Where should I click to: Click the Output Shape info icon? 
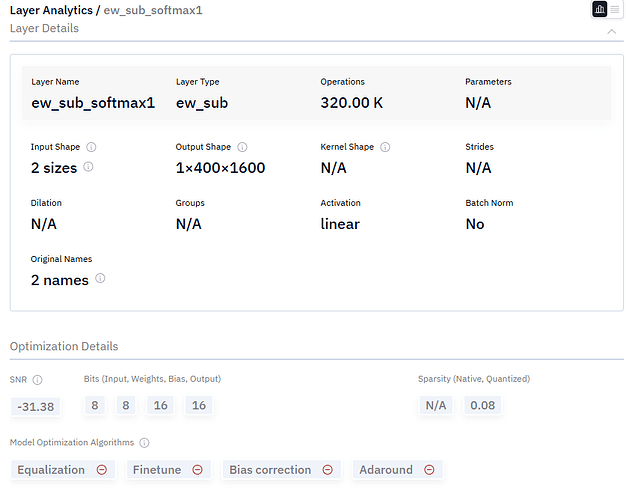coord(243,147)
